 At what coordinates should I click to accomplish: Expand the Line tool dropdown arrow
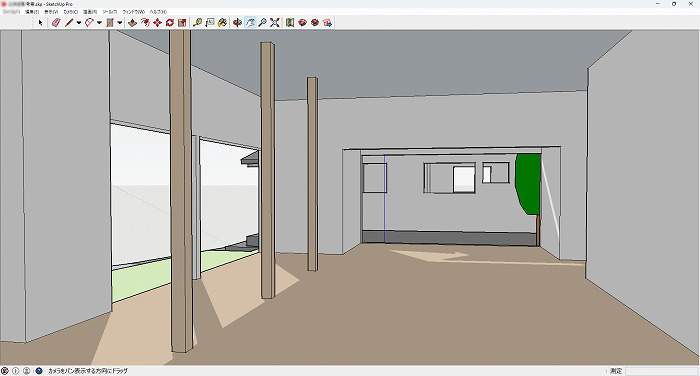coord(79,22)
